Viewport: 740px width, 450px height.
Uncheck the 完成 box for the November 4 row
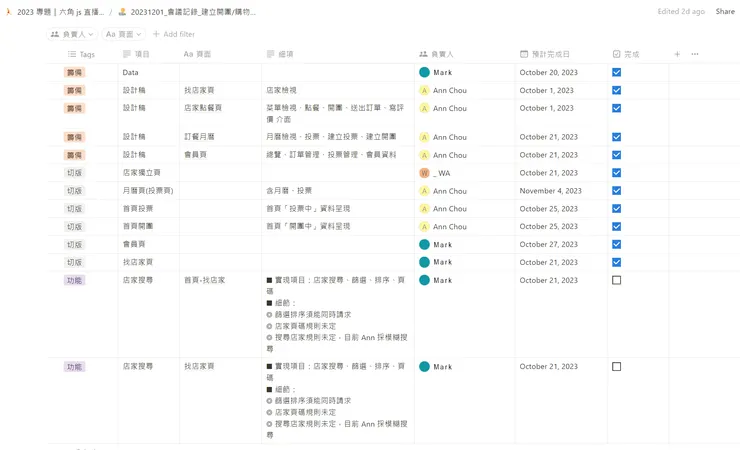[616, 191]
